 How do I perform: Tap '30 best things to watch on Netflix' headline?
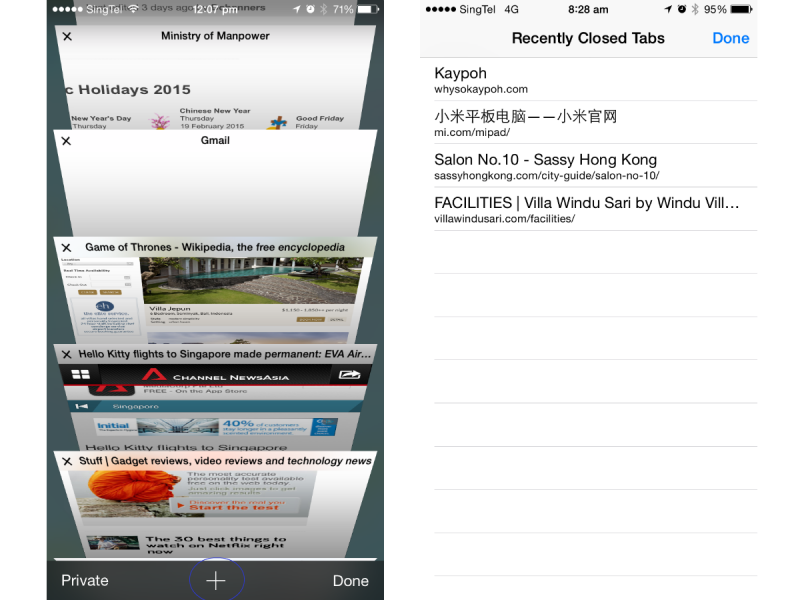click(216, 545)
